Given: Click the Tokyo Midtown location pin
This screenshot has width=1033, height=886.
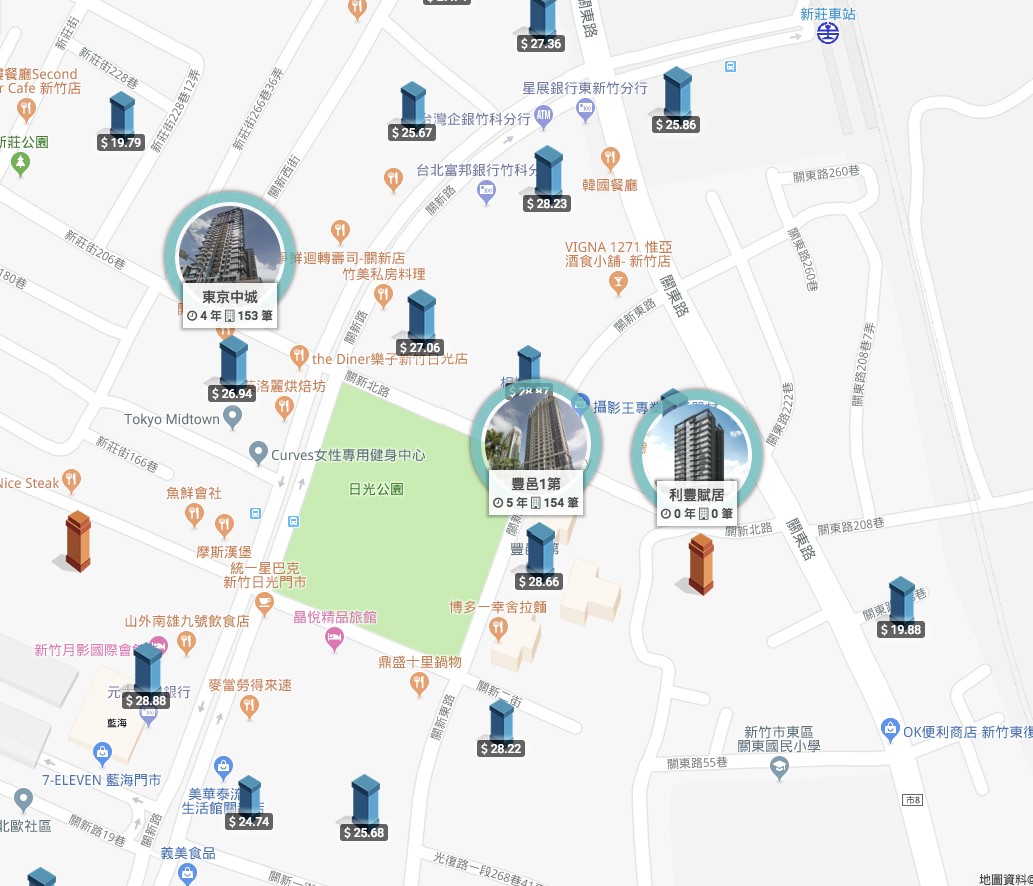Looking at the screenshot, I should [233, 418].
